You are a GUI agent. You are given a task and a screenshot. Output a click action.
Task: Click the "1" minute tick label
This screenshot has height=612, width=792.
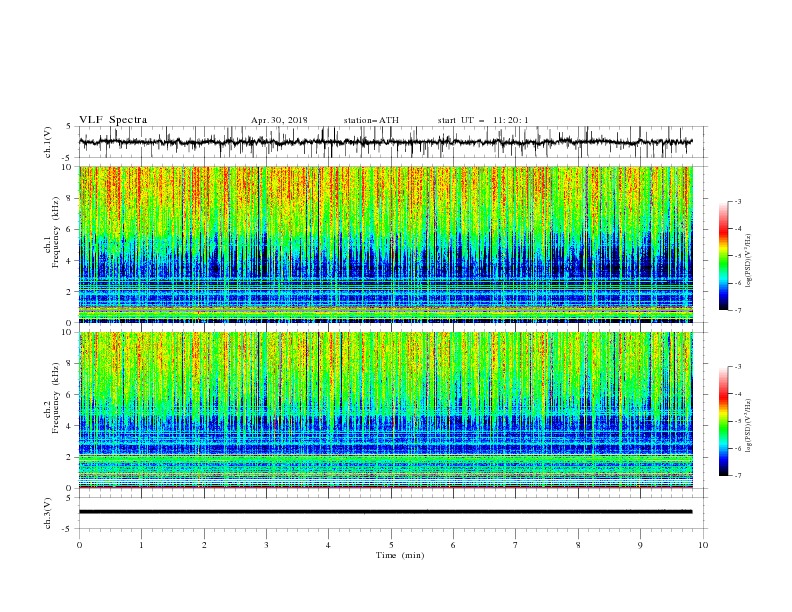pyautogui.click(x=141, y=545)
